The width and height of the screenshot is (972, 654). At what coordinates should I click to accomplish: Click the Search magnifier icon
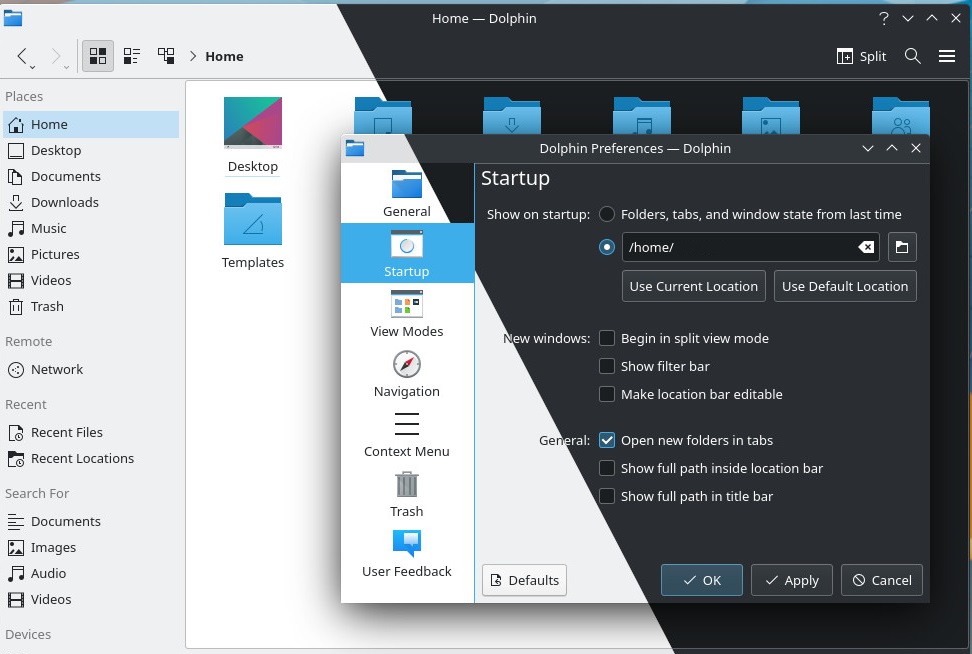pos(912,56)
